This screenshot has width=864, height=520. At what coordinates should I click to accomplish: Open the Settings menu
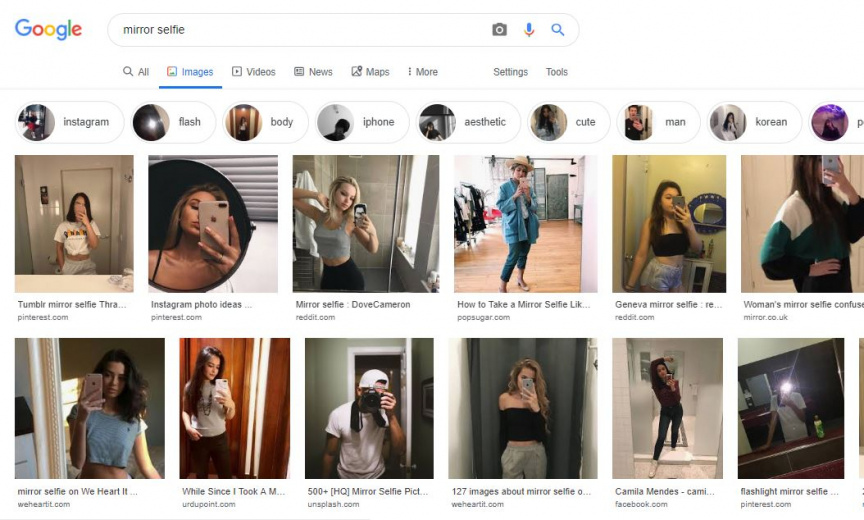(x=510, y=72)
